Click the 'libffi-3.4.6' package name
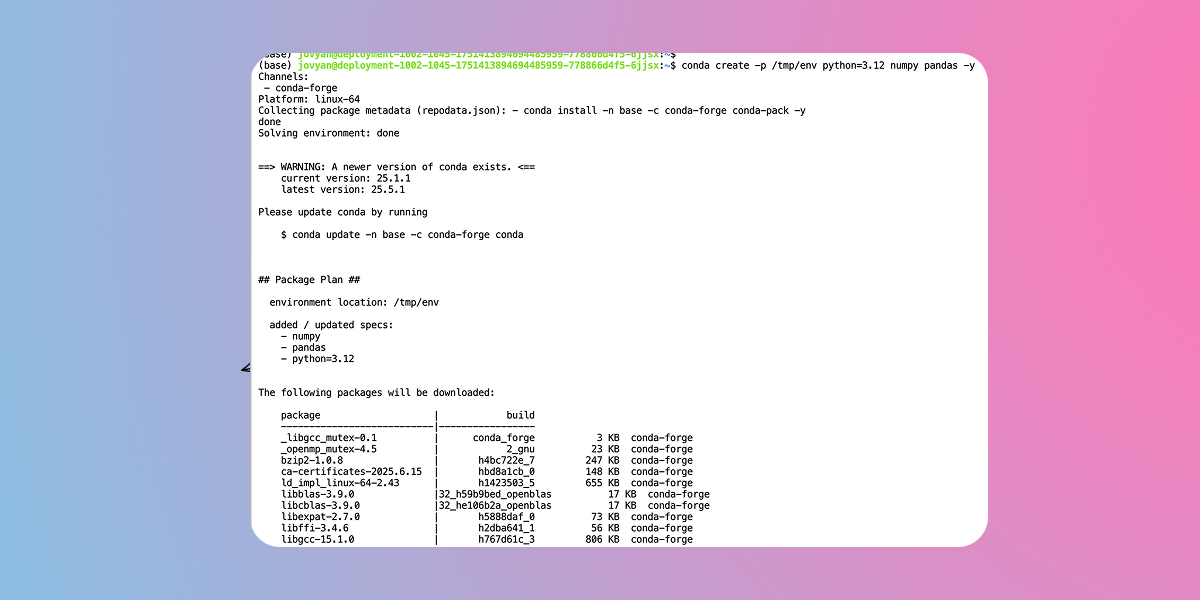Screen dimensions: 1200x600 pyautogui.click(x=315, y=528)
